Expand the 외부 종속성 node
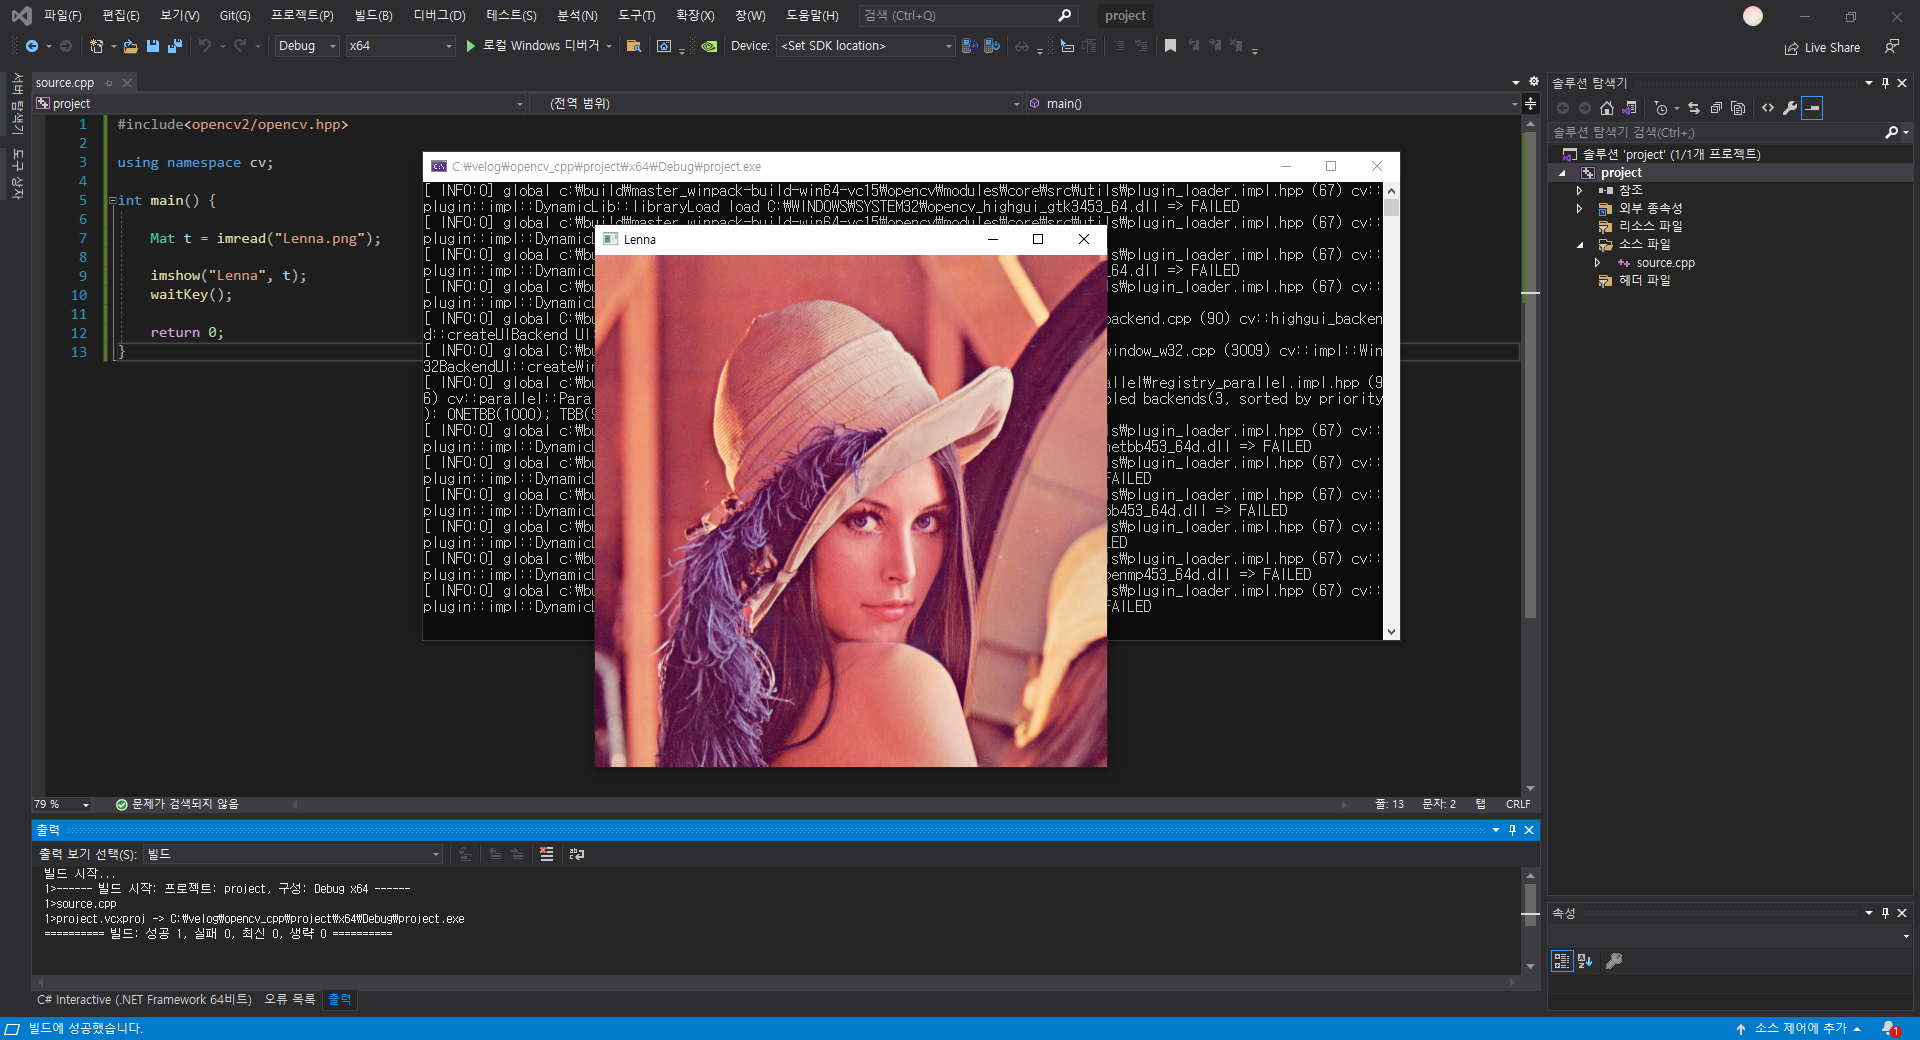This screenshot has height=1040, width=1920. point(1580,208)
